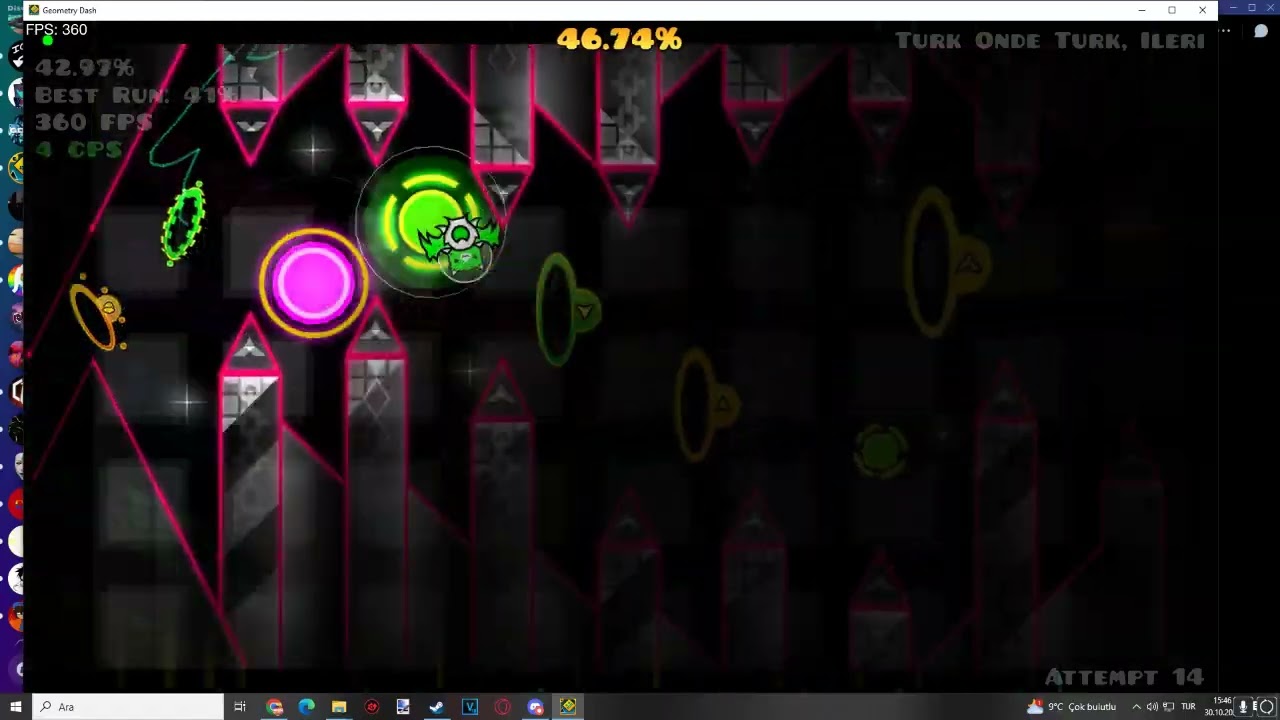Expand hidden system tray icons
1280x720 pixels.
click(x=1136, y=707)
